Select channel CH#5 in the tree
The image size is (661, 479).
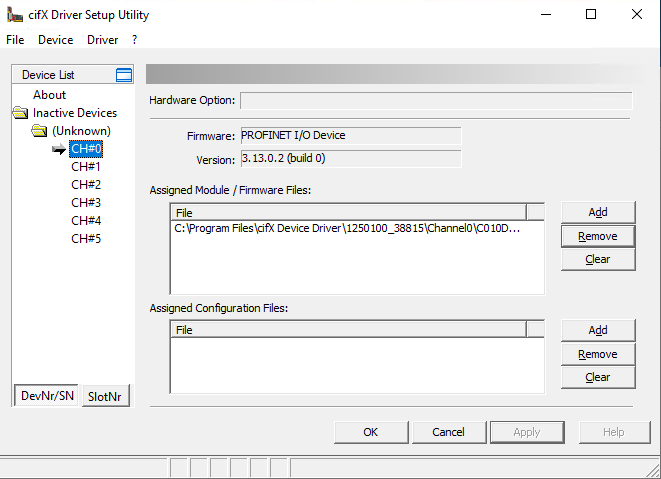click(86, 239)
